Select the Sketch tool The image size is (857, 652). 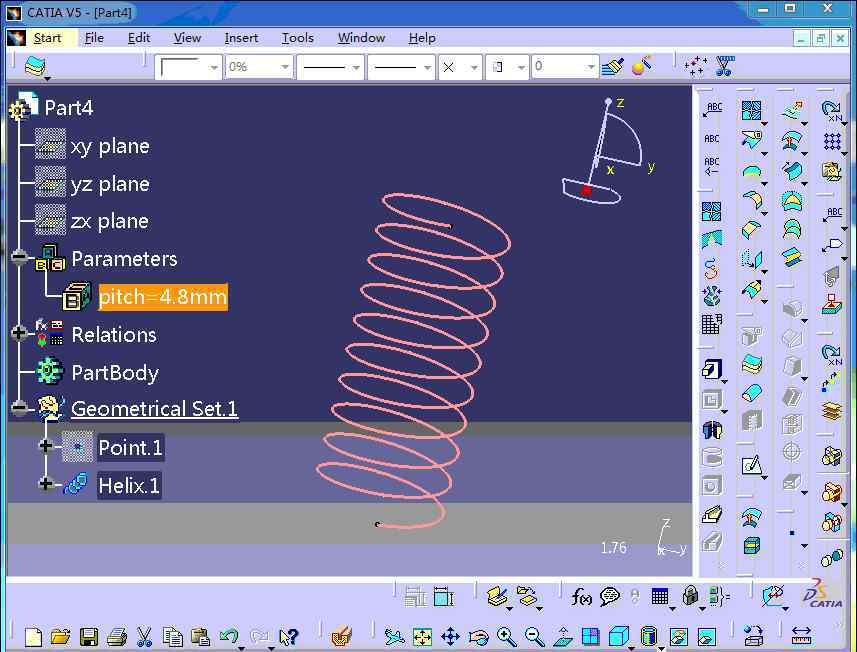752,465
